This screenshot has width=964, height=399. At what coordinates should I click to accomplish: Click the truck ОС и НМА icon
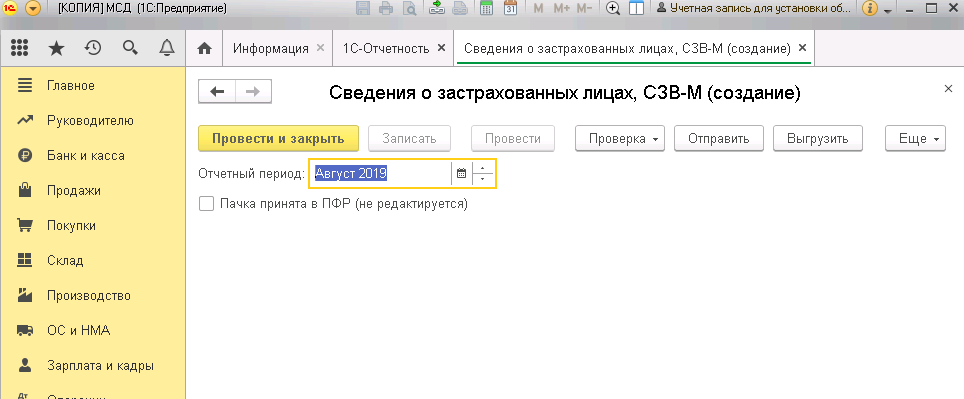[x=25, y=331]
